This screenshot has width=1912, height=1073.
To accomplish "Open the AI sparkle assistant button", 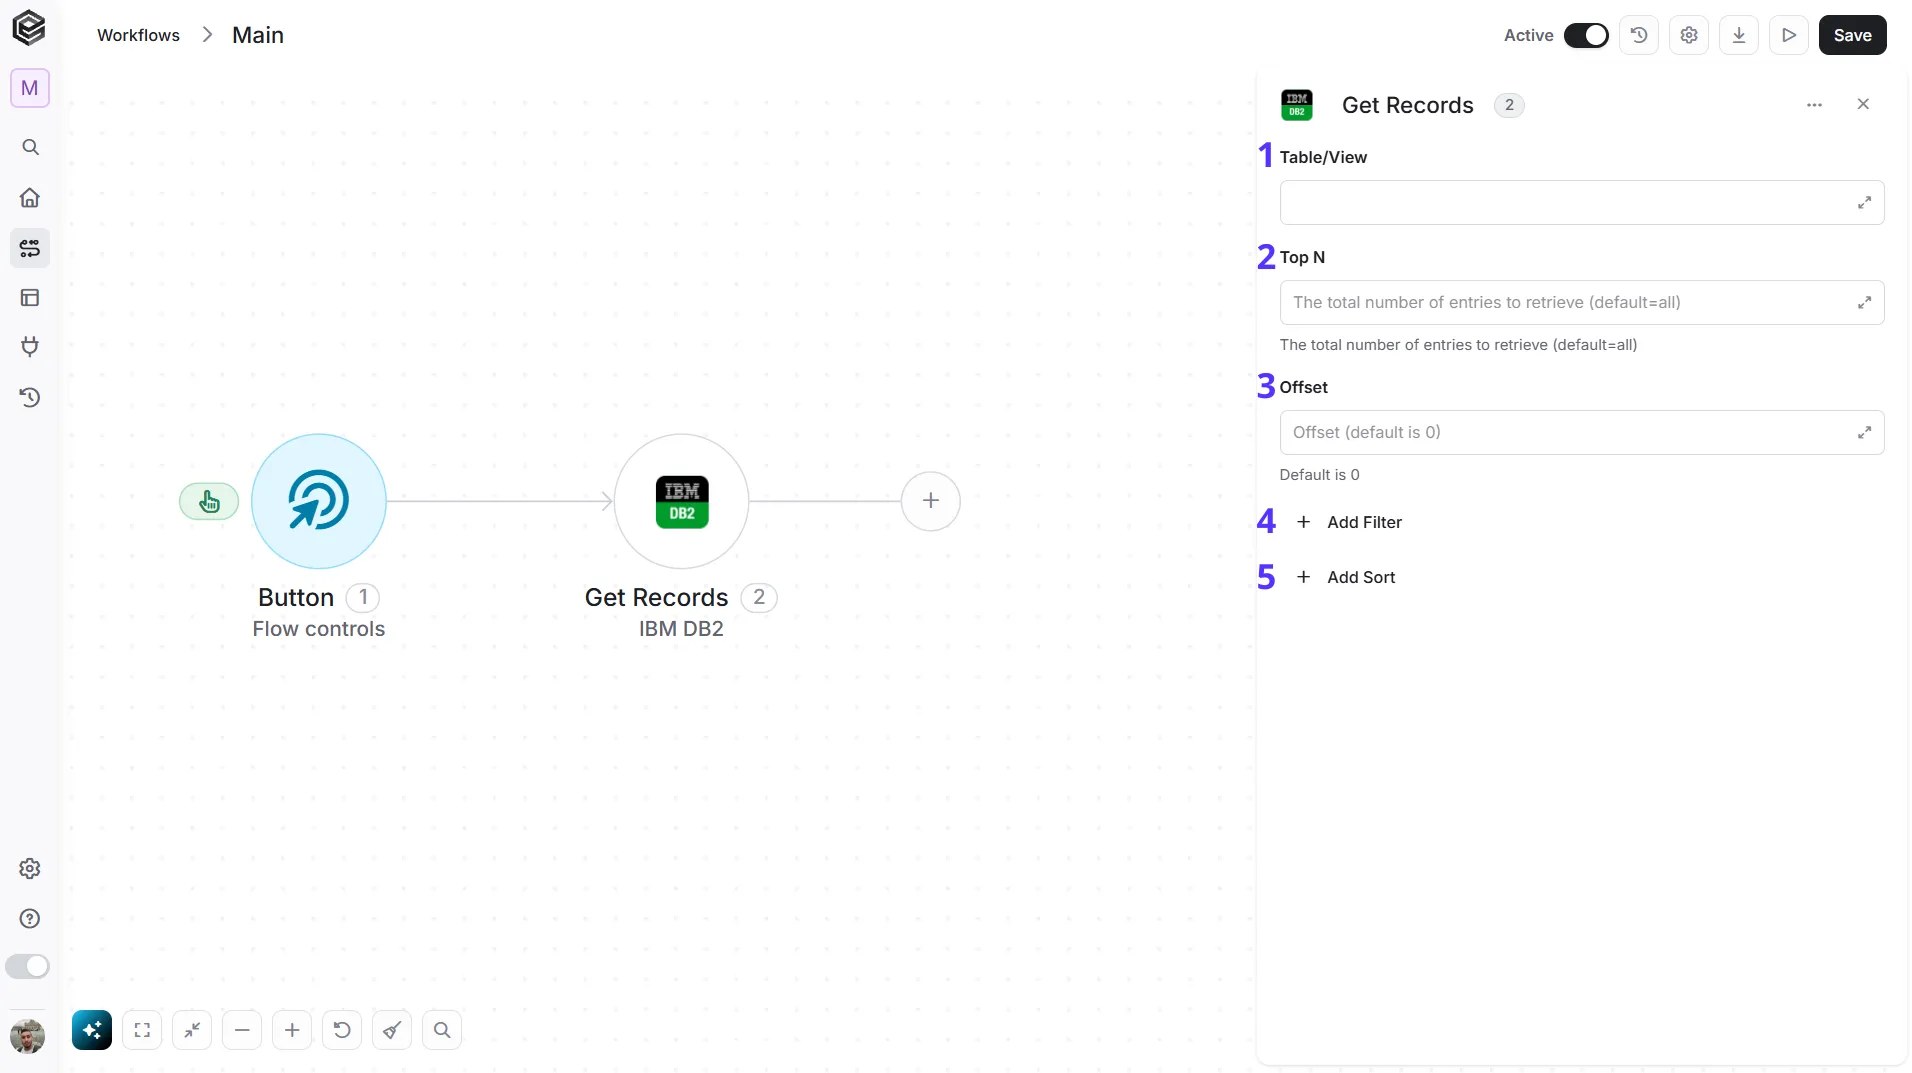I will tap(92, 1030).
